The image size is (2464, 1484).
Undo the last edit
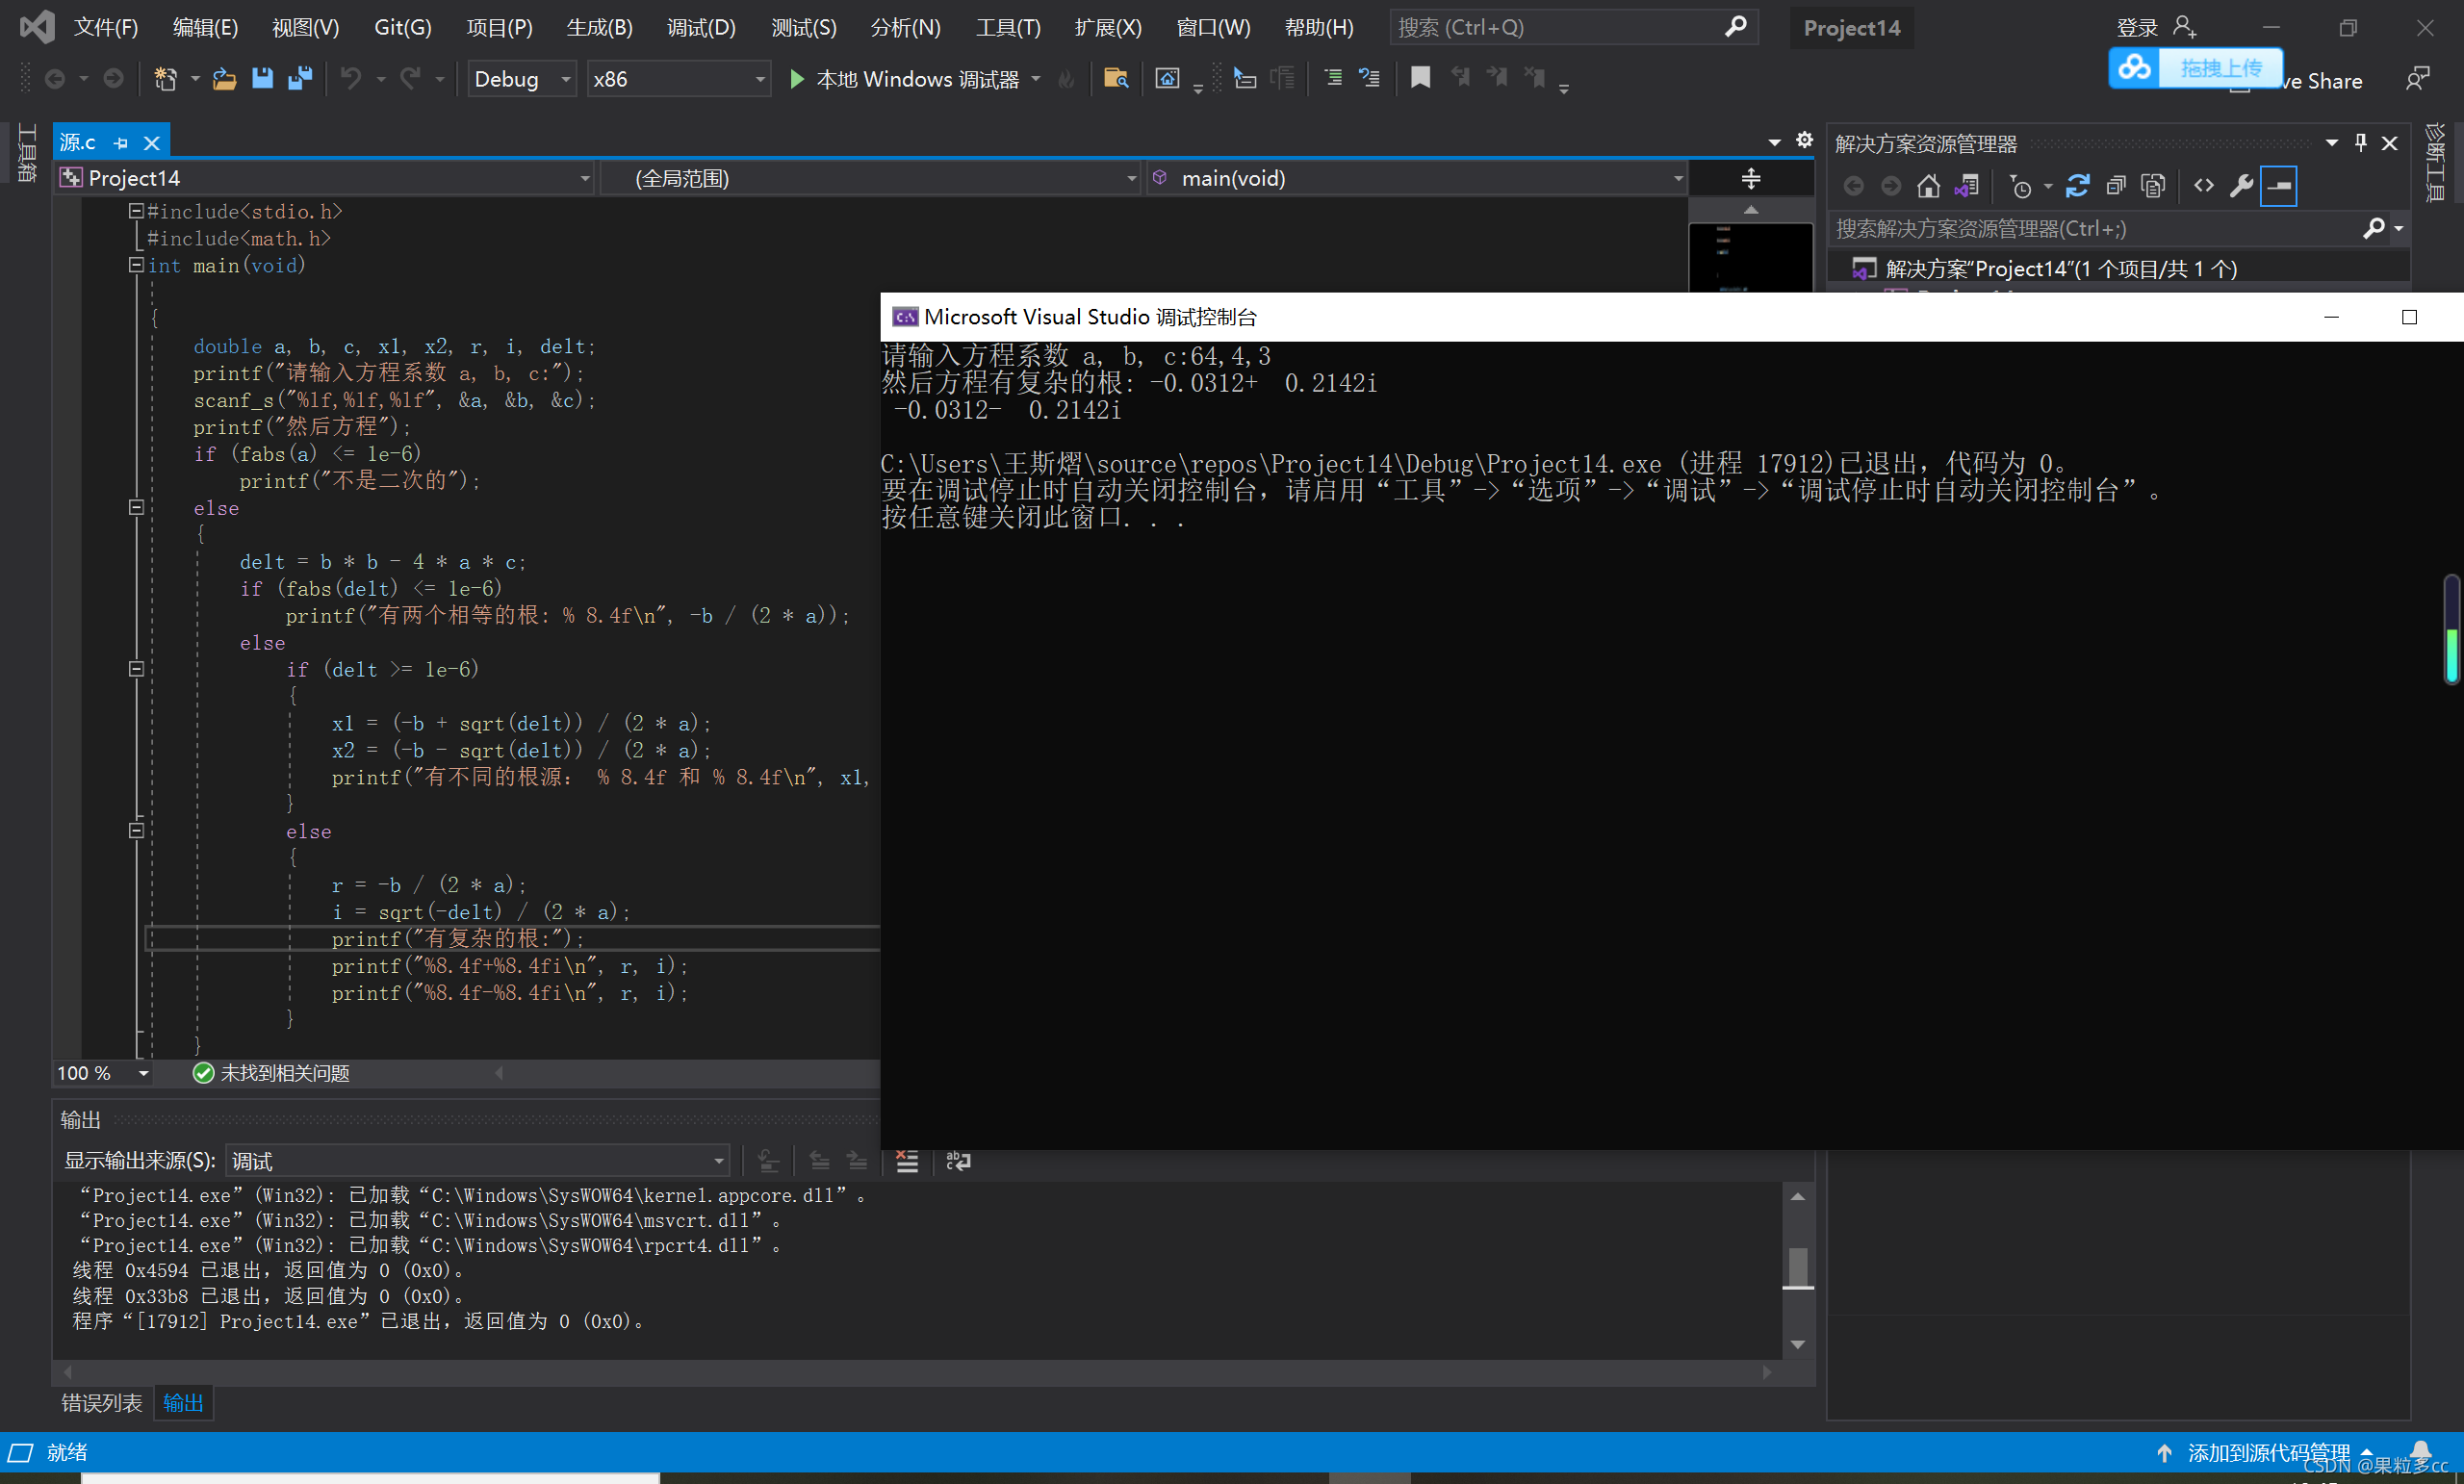pyautogui.click(x=350, y=78)
